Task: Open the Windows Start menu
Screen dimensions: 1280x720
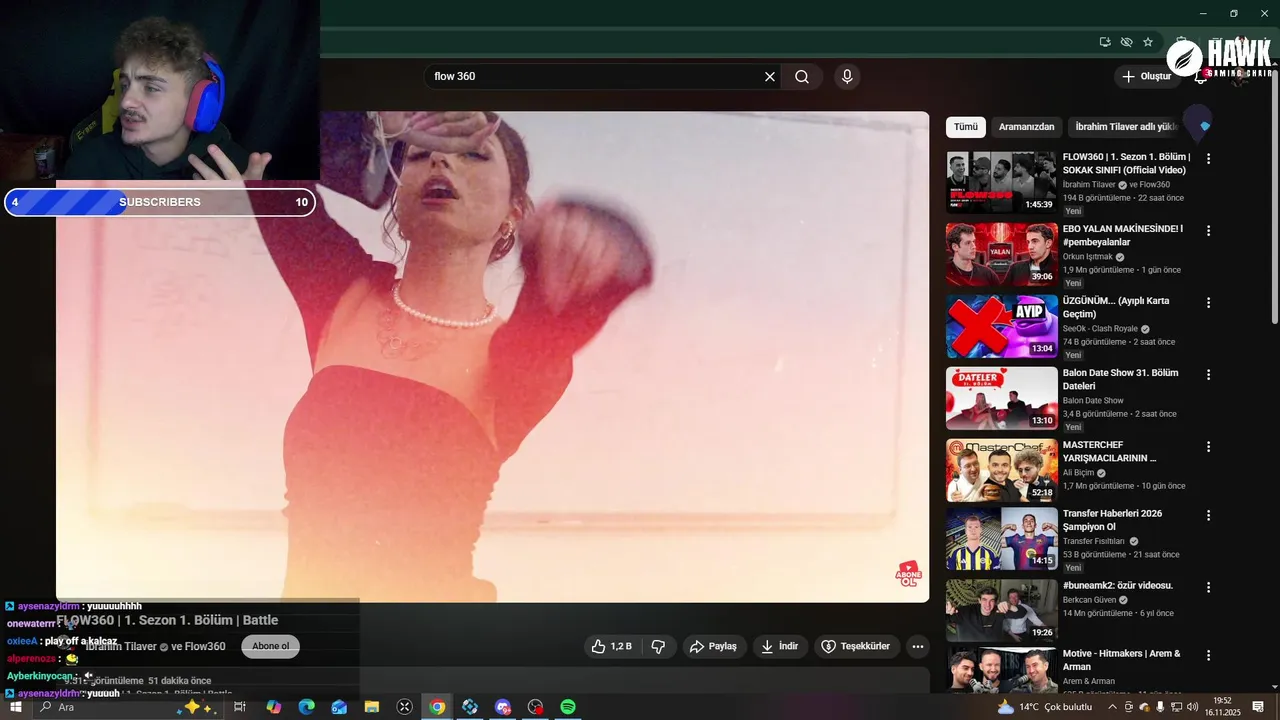Action: click(x=14, y=707)
